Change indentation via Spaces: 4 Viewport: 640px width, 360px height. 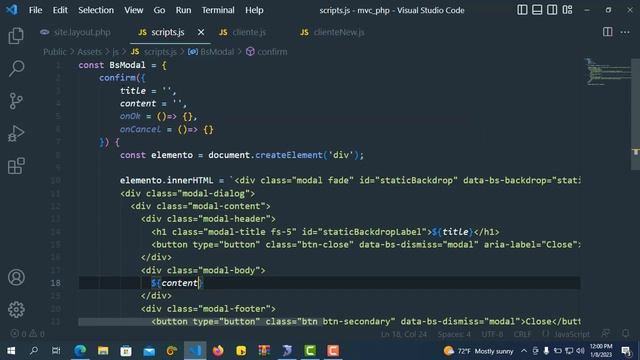[454, 334]
